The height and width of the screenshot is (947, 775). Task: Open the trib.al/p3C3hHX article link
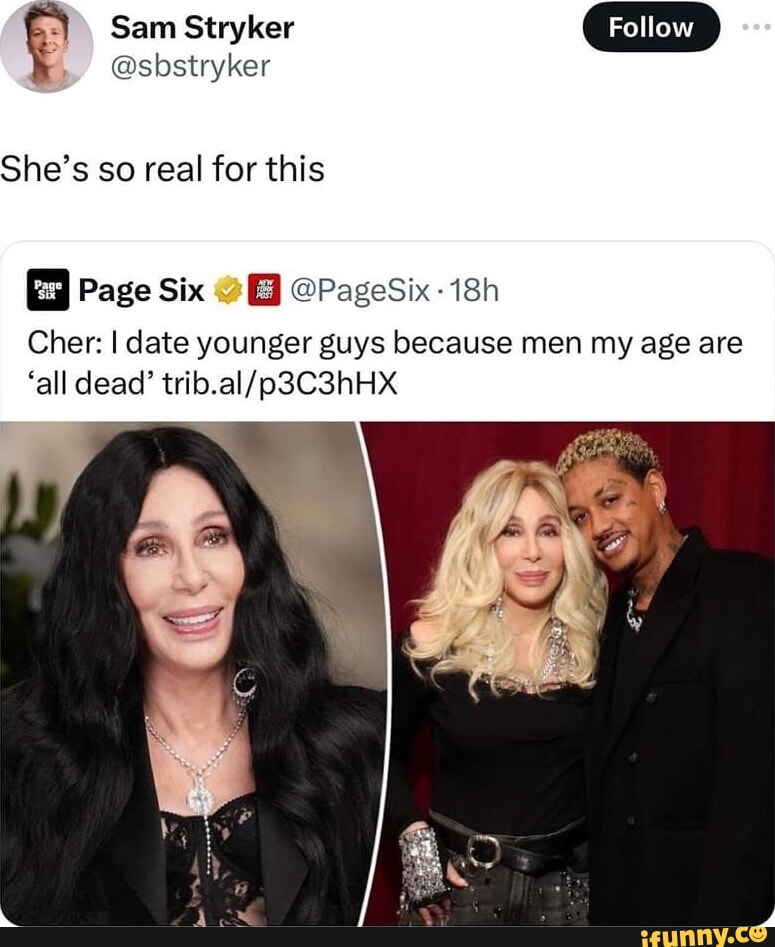280,384
